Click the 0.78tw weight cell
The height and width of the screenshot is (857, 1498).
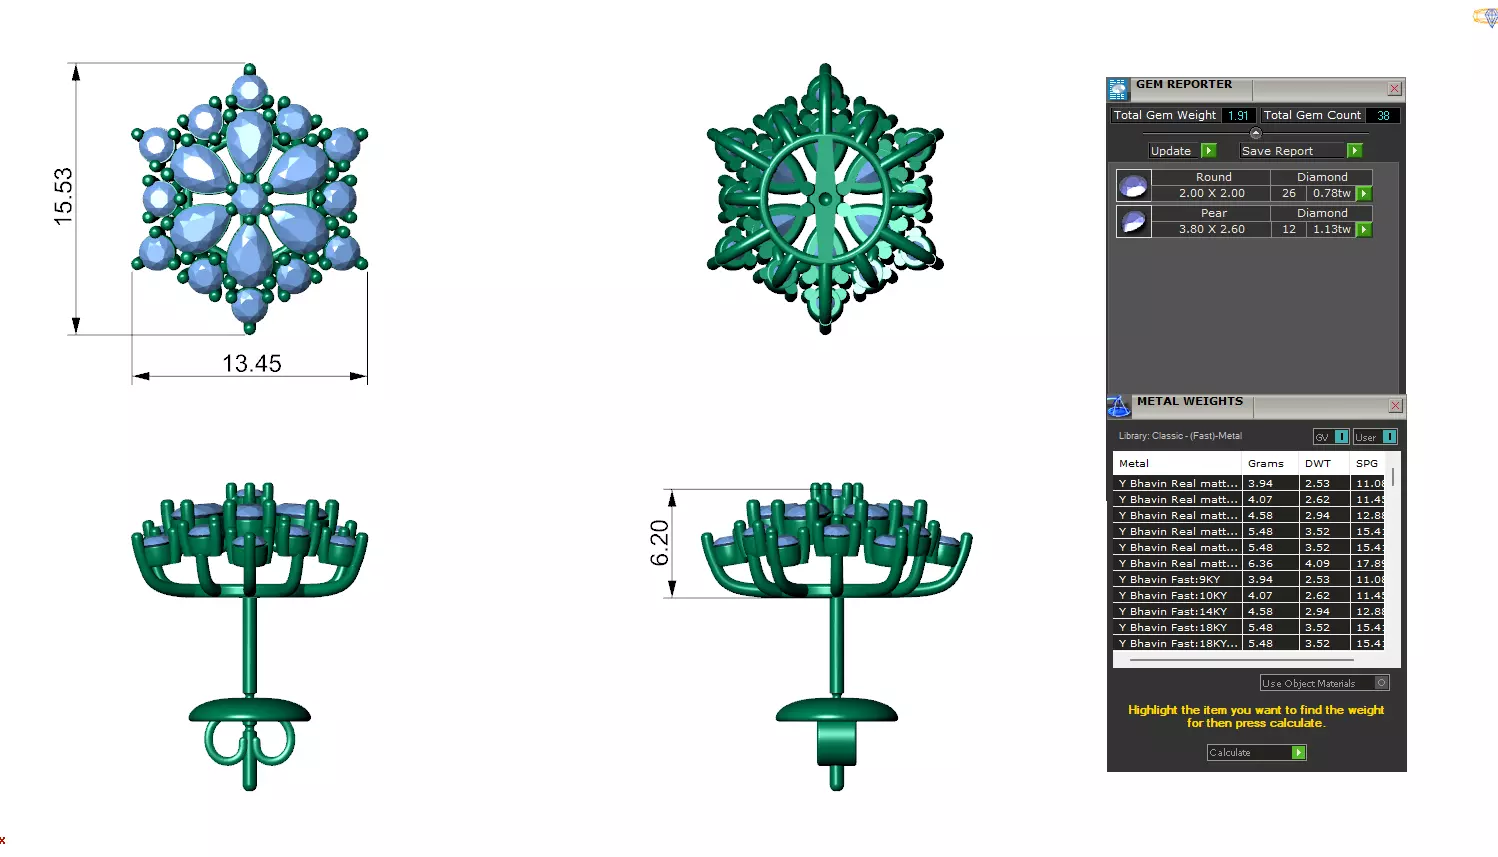(x=1331, y=194)
